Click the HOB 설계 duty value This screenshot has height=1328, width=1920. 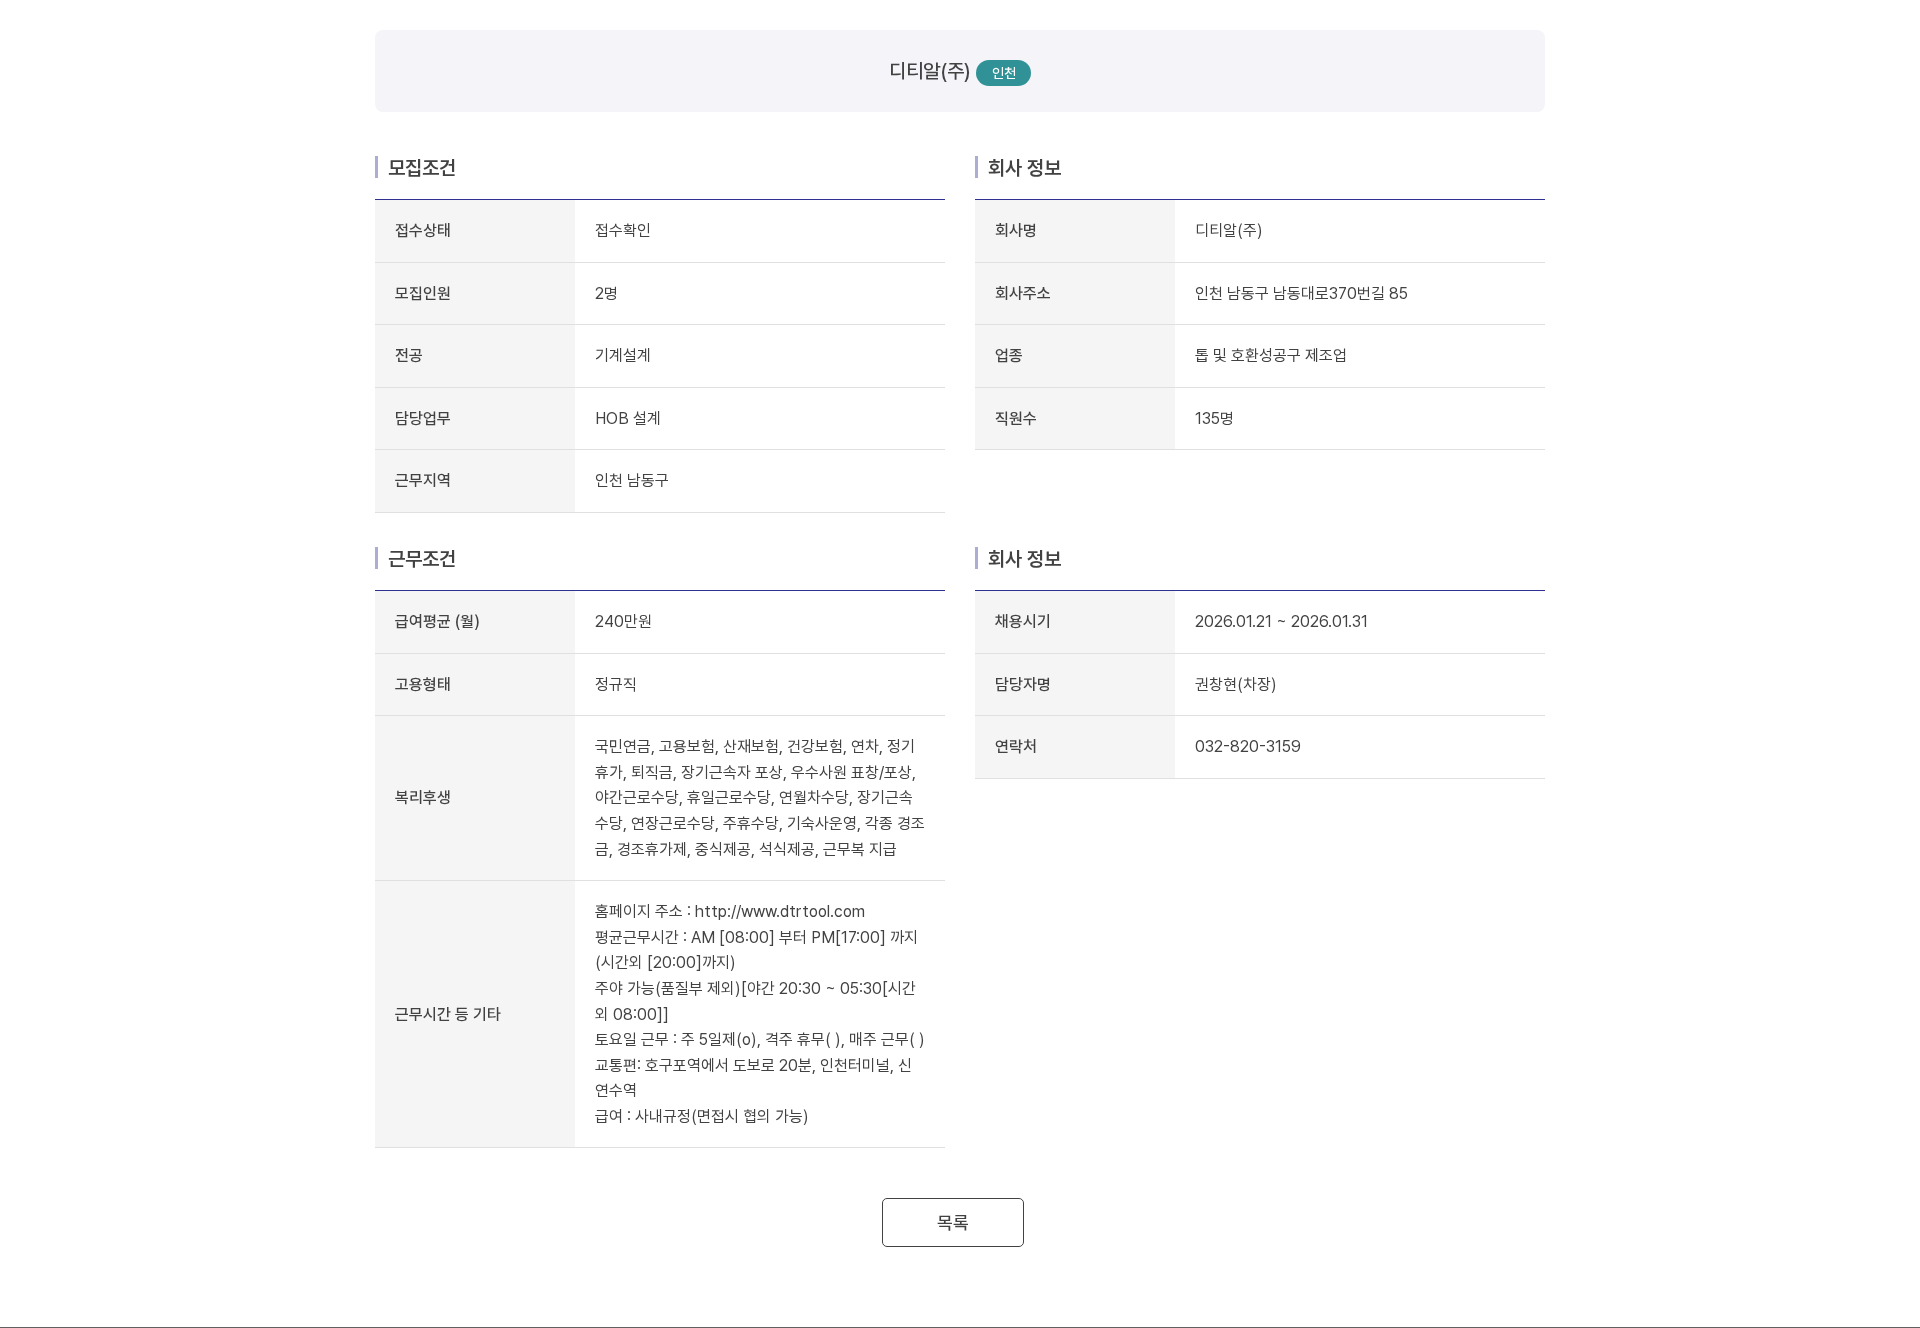coord(628,418)
